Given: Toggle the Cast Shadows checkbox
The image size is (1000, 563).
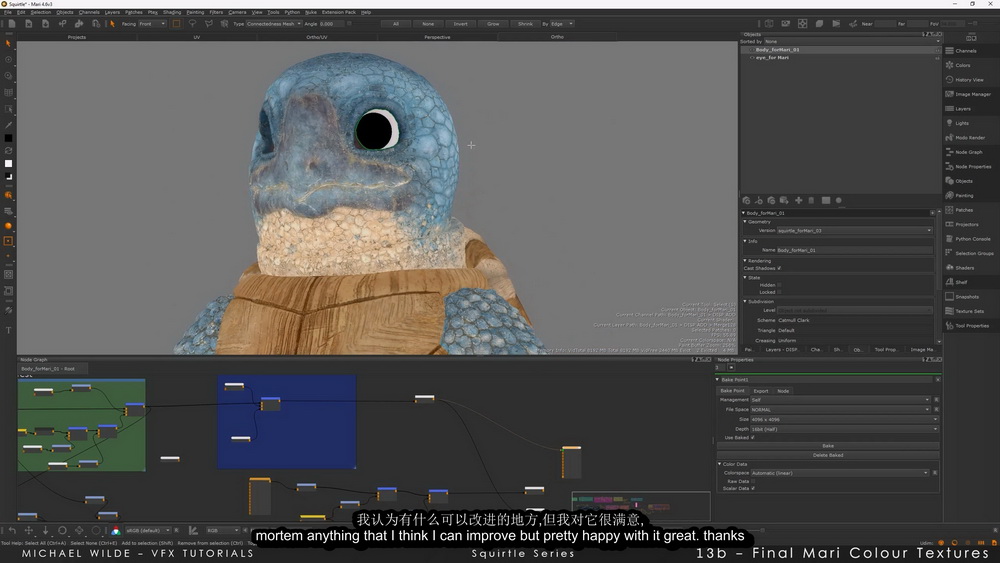Looking at the screenshot, I should 779,268.
